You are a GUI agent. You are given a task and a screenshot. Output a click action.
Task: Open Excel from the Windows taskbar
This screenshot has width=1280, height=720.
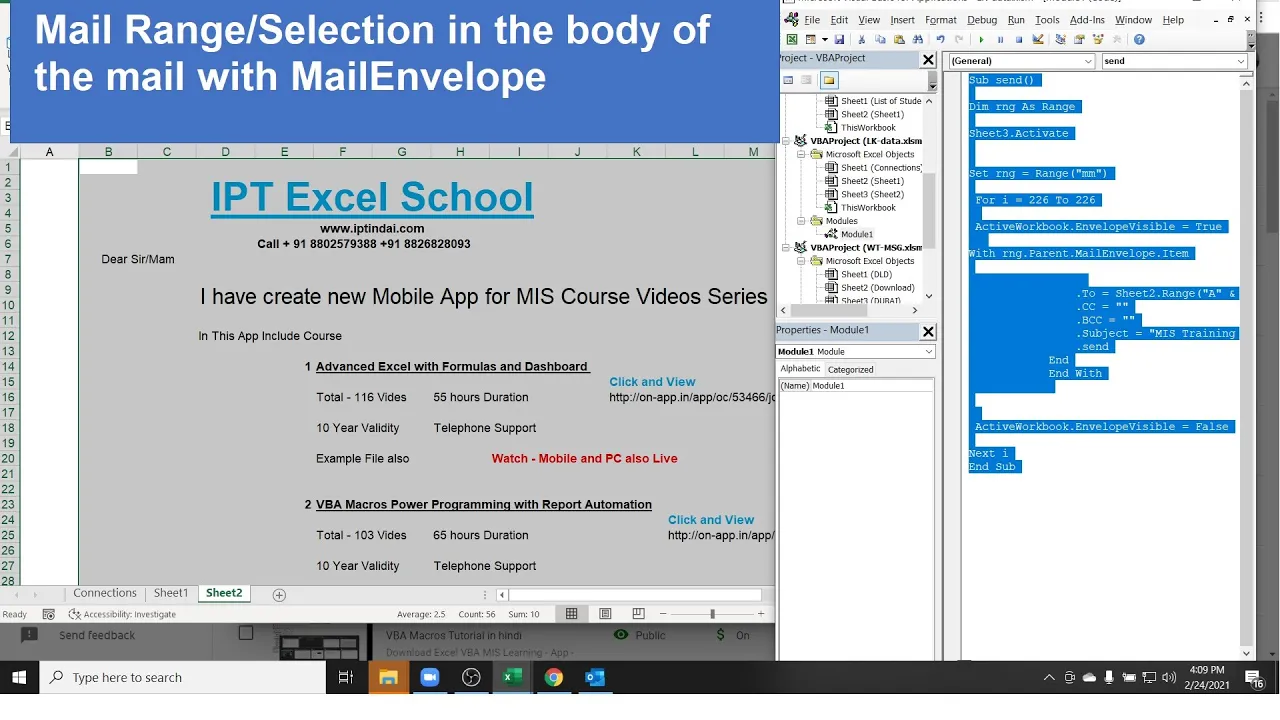(x=512, y=677)
